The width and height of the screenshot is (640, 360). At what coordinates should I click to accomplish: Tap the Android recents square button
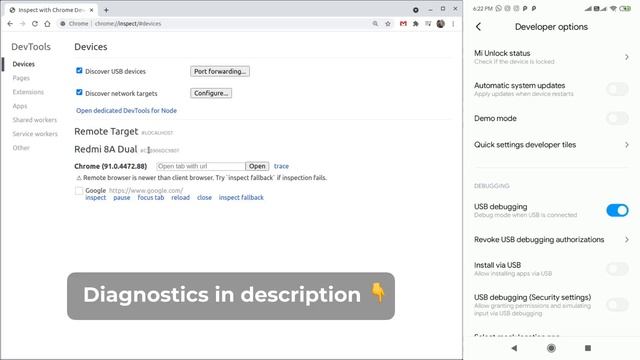tap(588, 348)
